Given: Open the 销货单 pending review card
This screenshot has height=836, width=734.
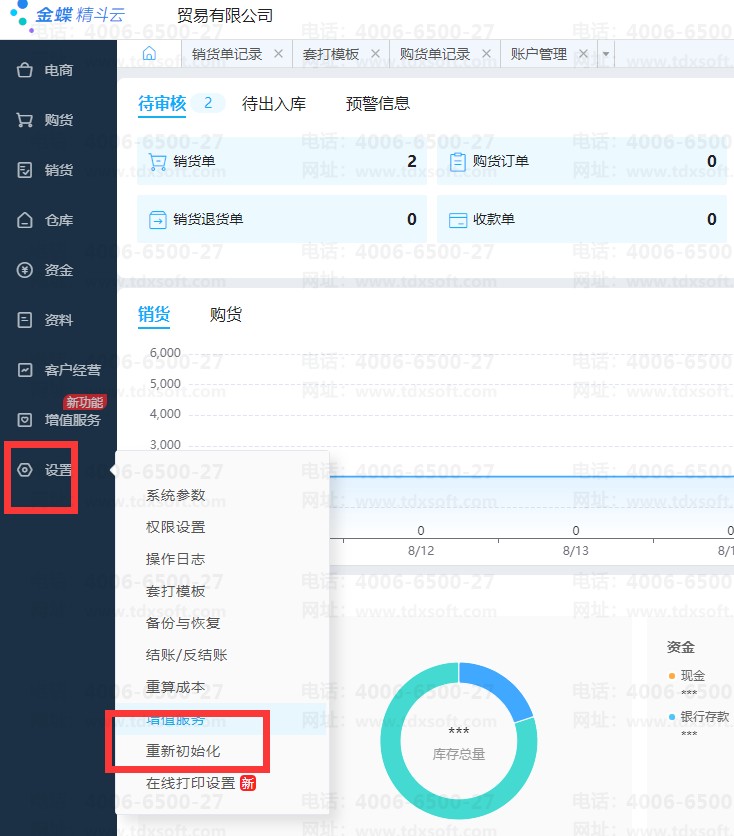Looking at the screenshot, I should [281, 162].
